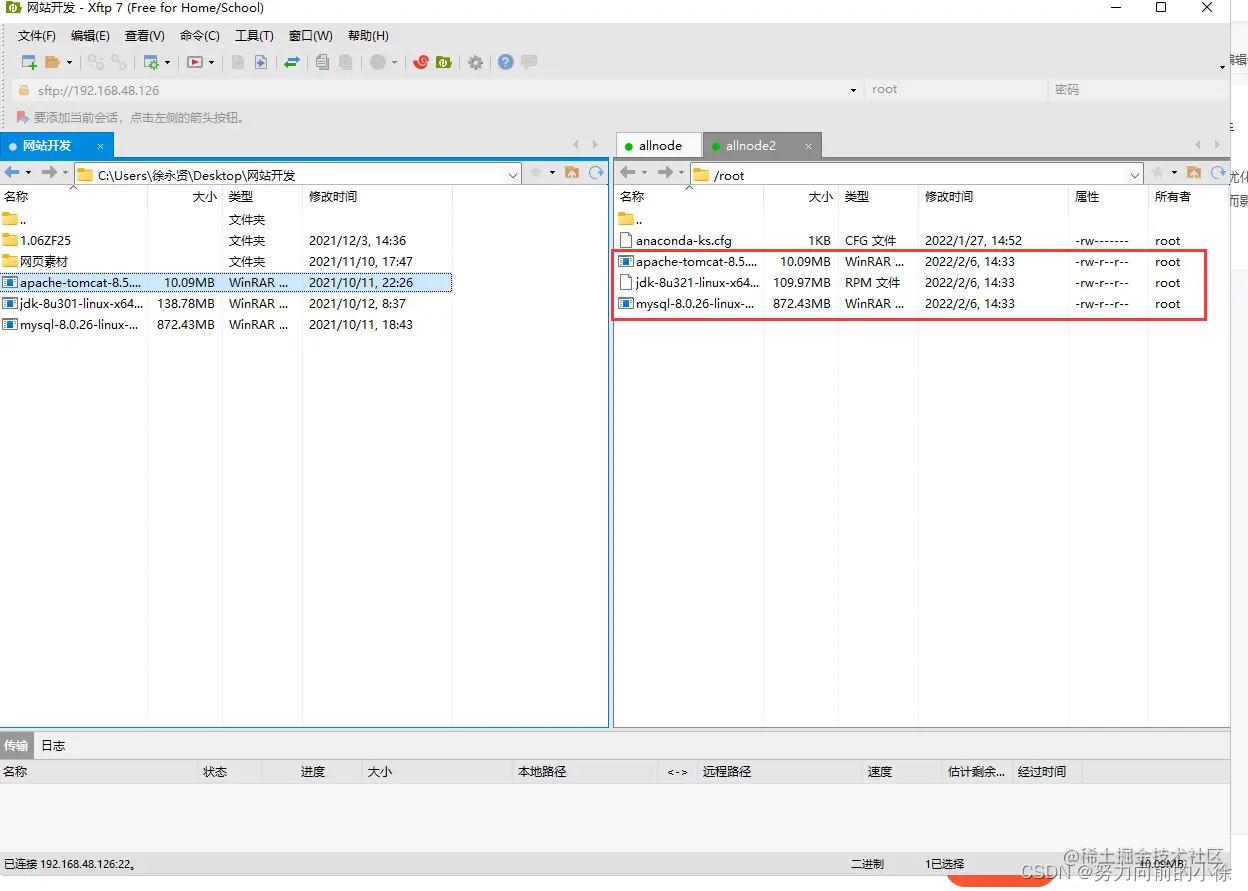This screenshot has height=891, width=1248.
Task: Sort remote files by 所有者 column
Action: coord(1188,197)
